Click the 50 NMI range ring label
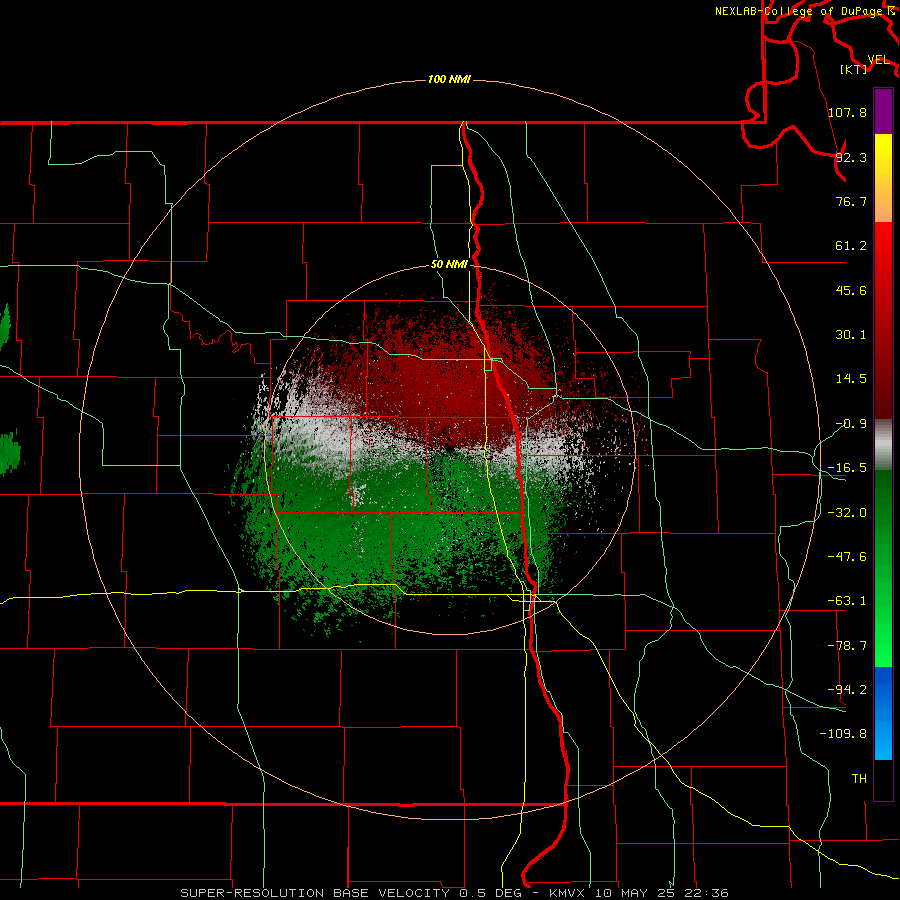This screenshot has width=900, height=900. (x=449, y=265)
